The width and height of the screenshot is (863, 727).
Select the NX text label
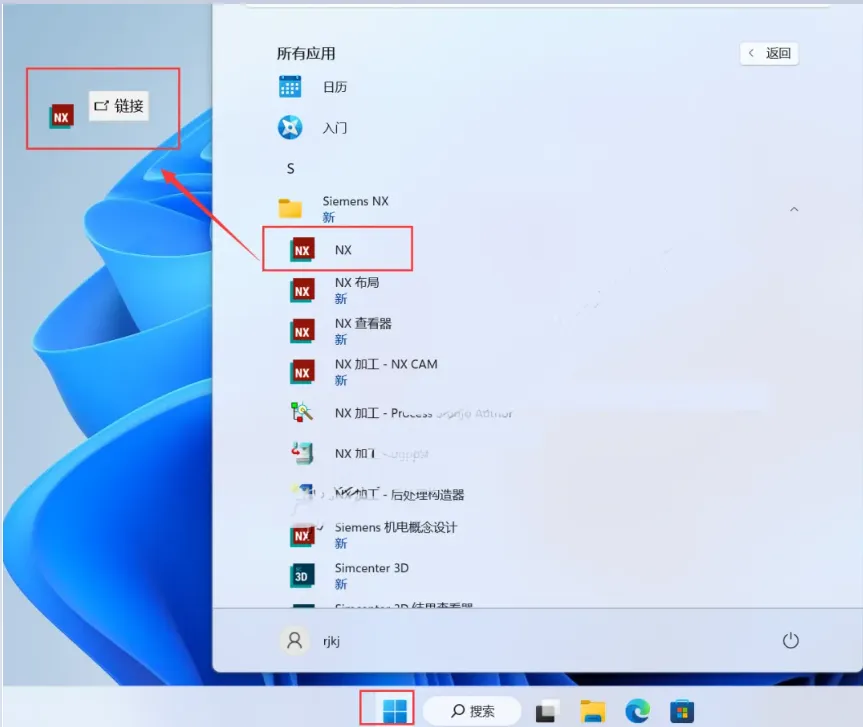pyautogui.click(x=343, y=250)
